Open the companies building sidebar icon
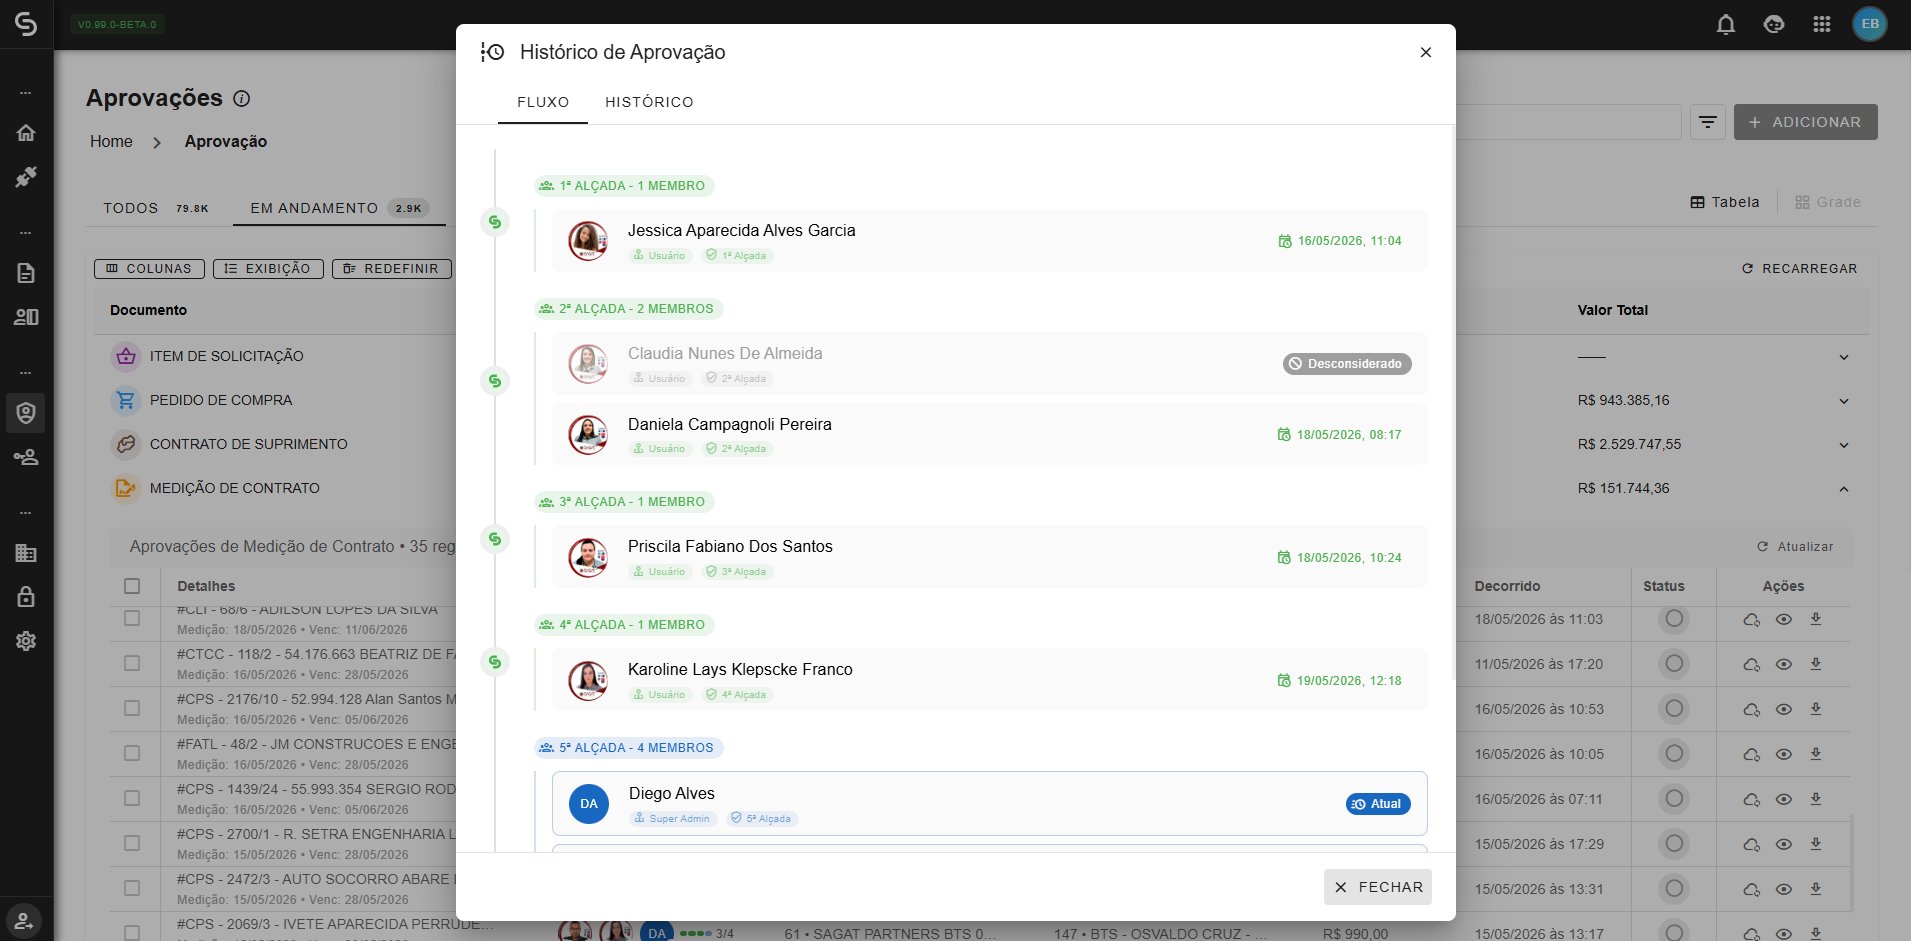Image resolution: width=1911 pixels, height=941 pixels. click(26, 553)
